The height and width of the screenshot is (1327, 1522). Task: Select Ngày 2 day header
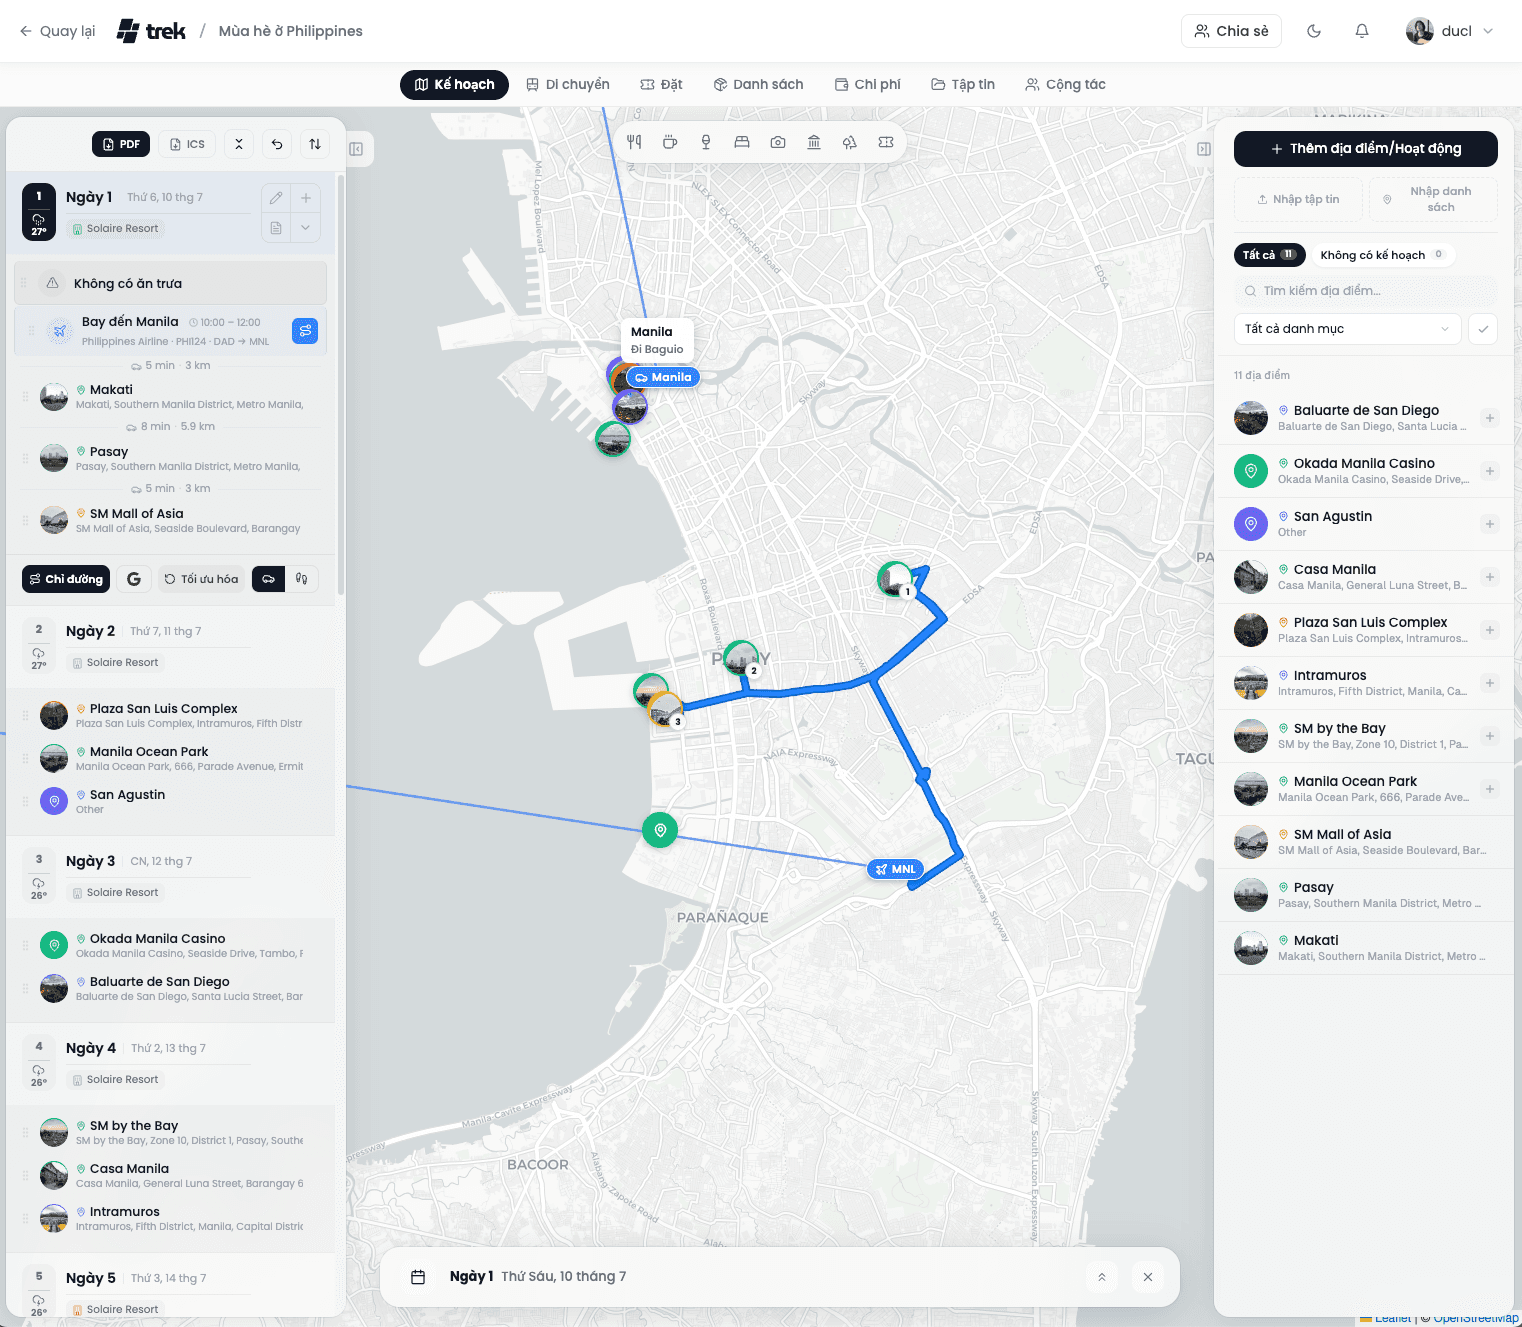pyautogui.click(x=171, y=646)
